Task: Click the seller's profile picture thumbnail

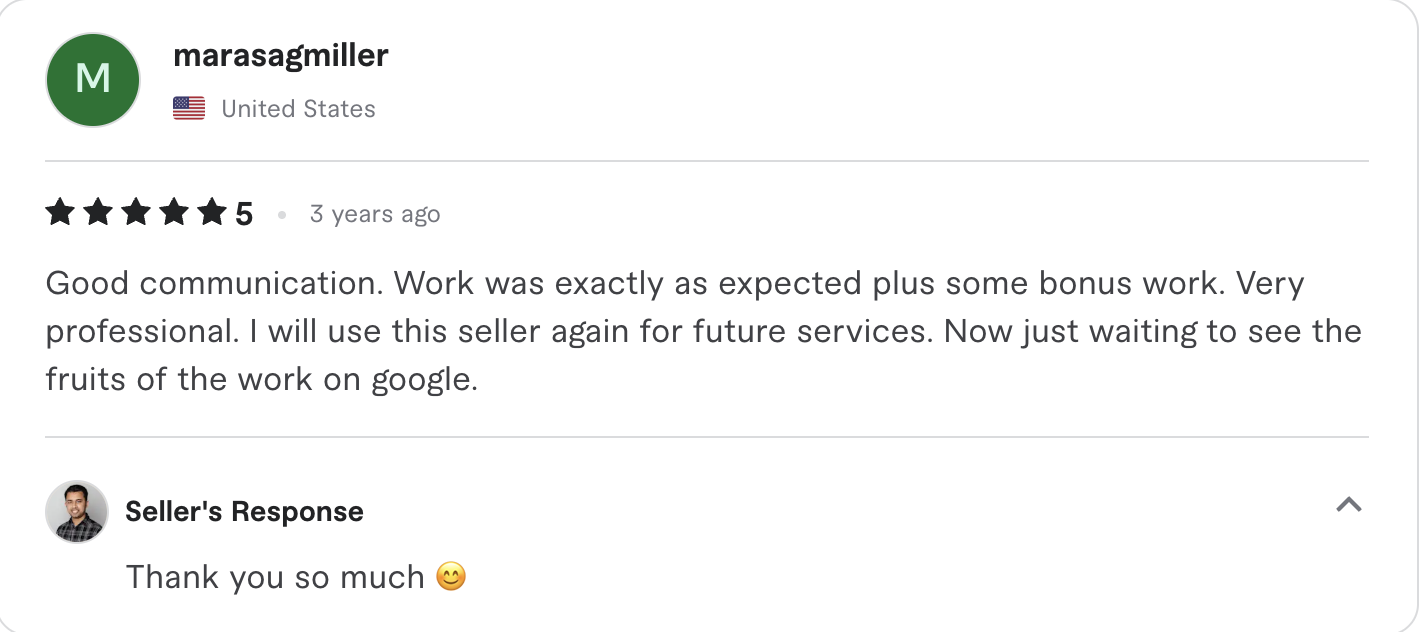Action: point(75,511)
